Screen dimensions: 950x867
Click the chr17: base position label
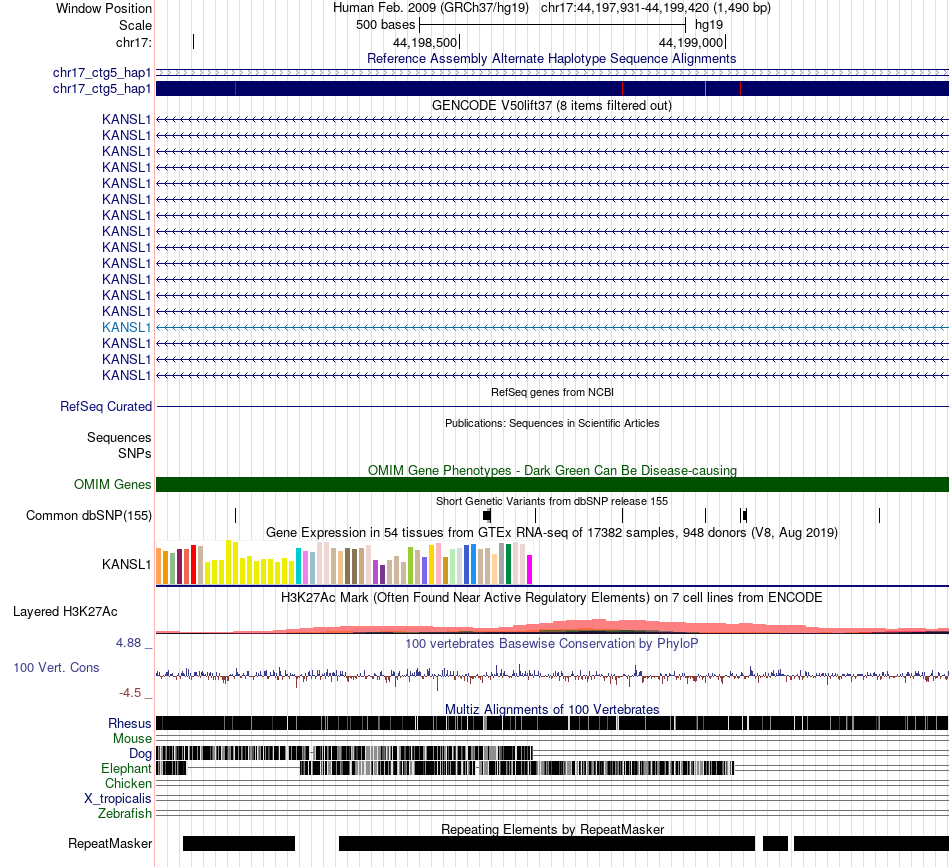point(133,42)
